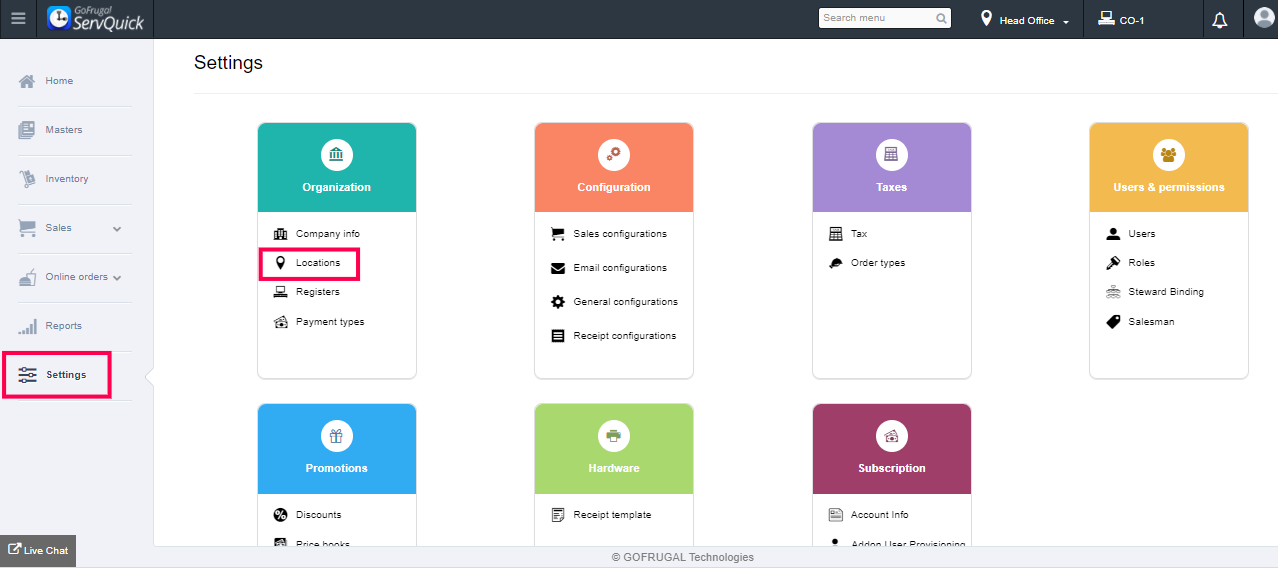
Task: Open the Users link
Action: (1142, 234)
